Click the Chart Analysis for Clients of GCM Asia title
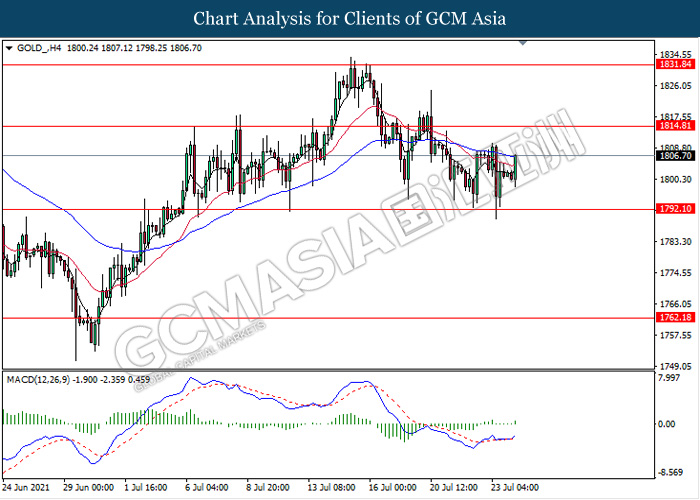Viewport: 700px width, 500px height. (350, 19)
